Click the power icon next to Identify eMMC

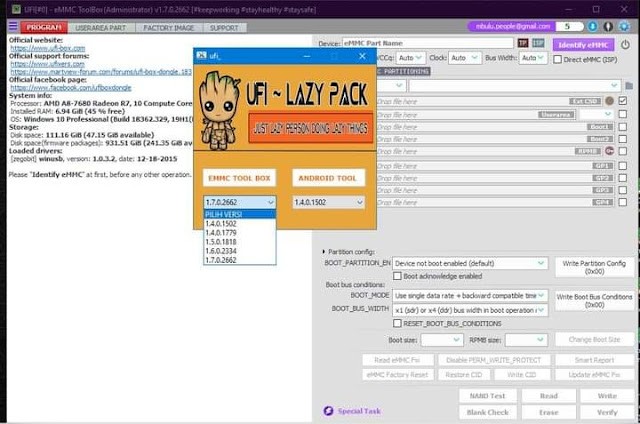pos(625,44)
